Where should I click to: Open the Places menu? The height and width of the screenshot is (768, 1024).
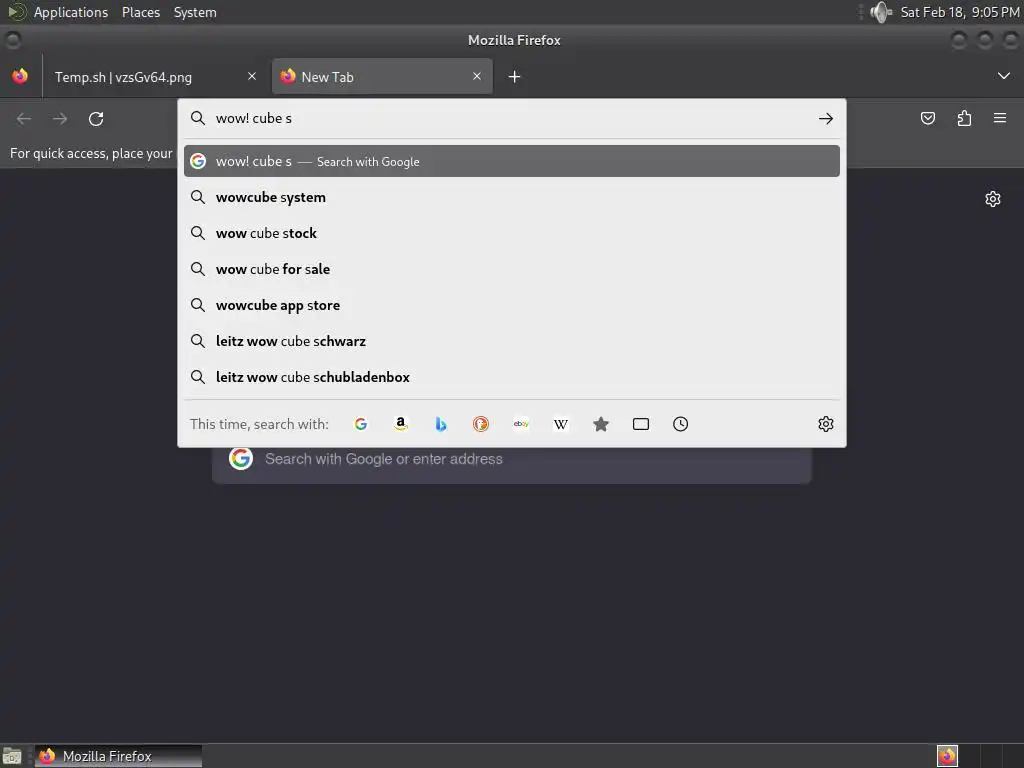[141, 12]
